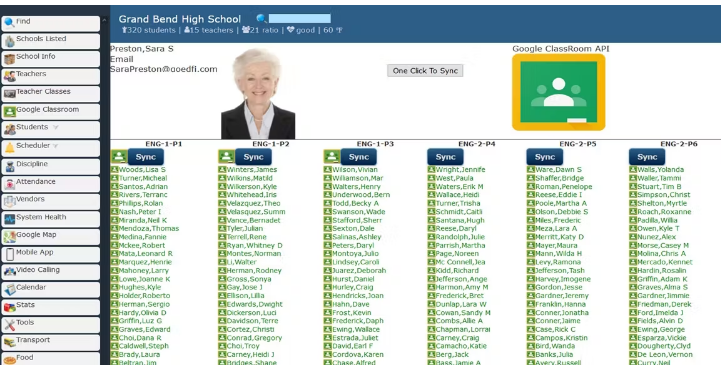This screenshot has height=390, width=721.
Task: Click the icon next to Walls, Yolanda
Action: [x=633, y=170]
